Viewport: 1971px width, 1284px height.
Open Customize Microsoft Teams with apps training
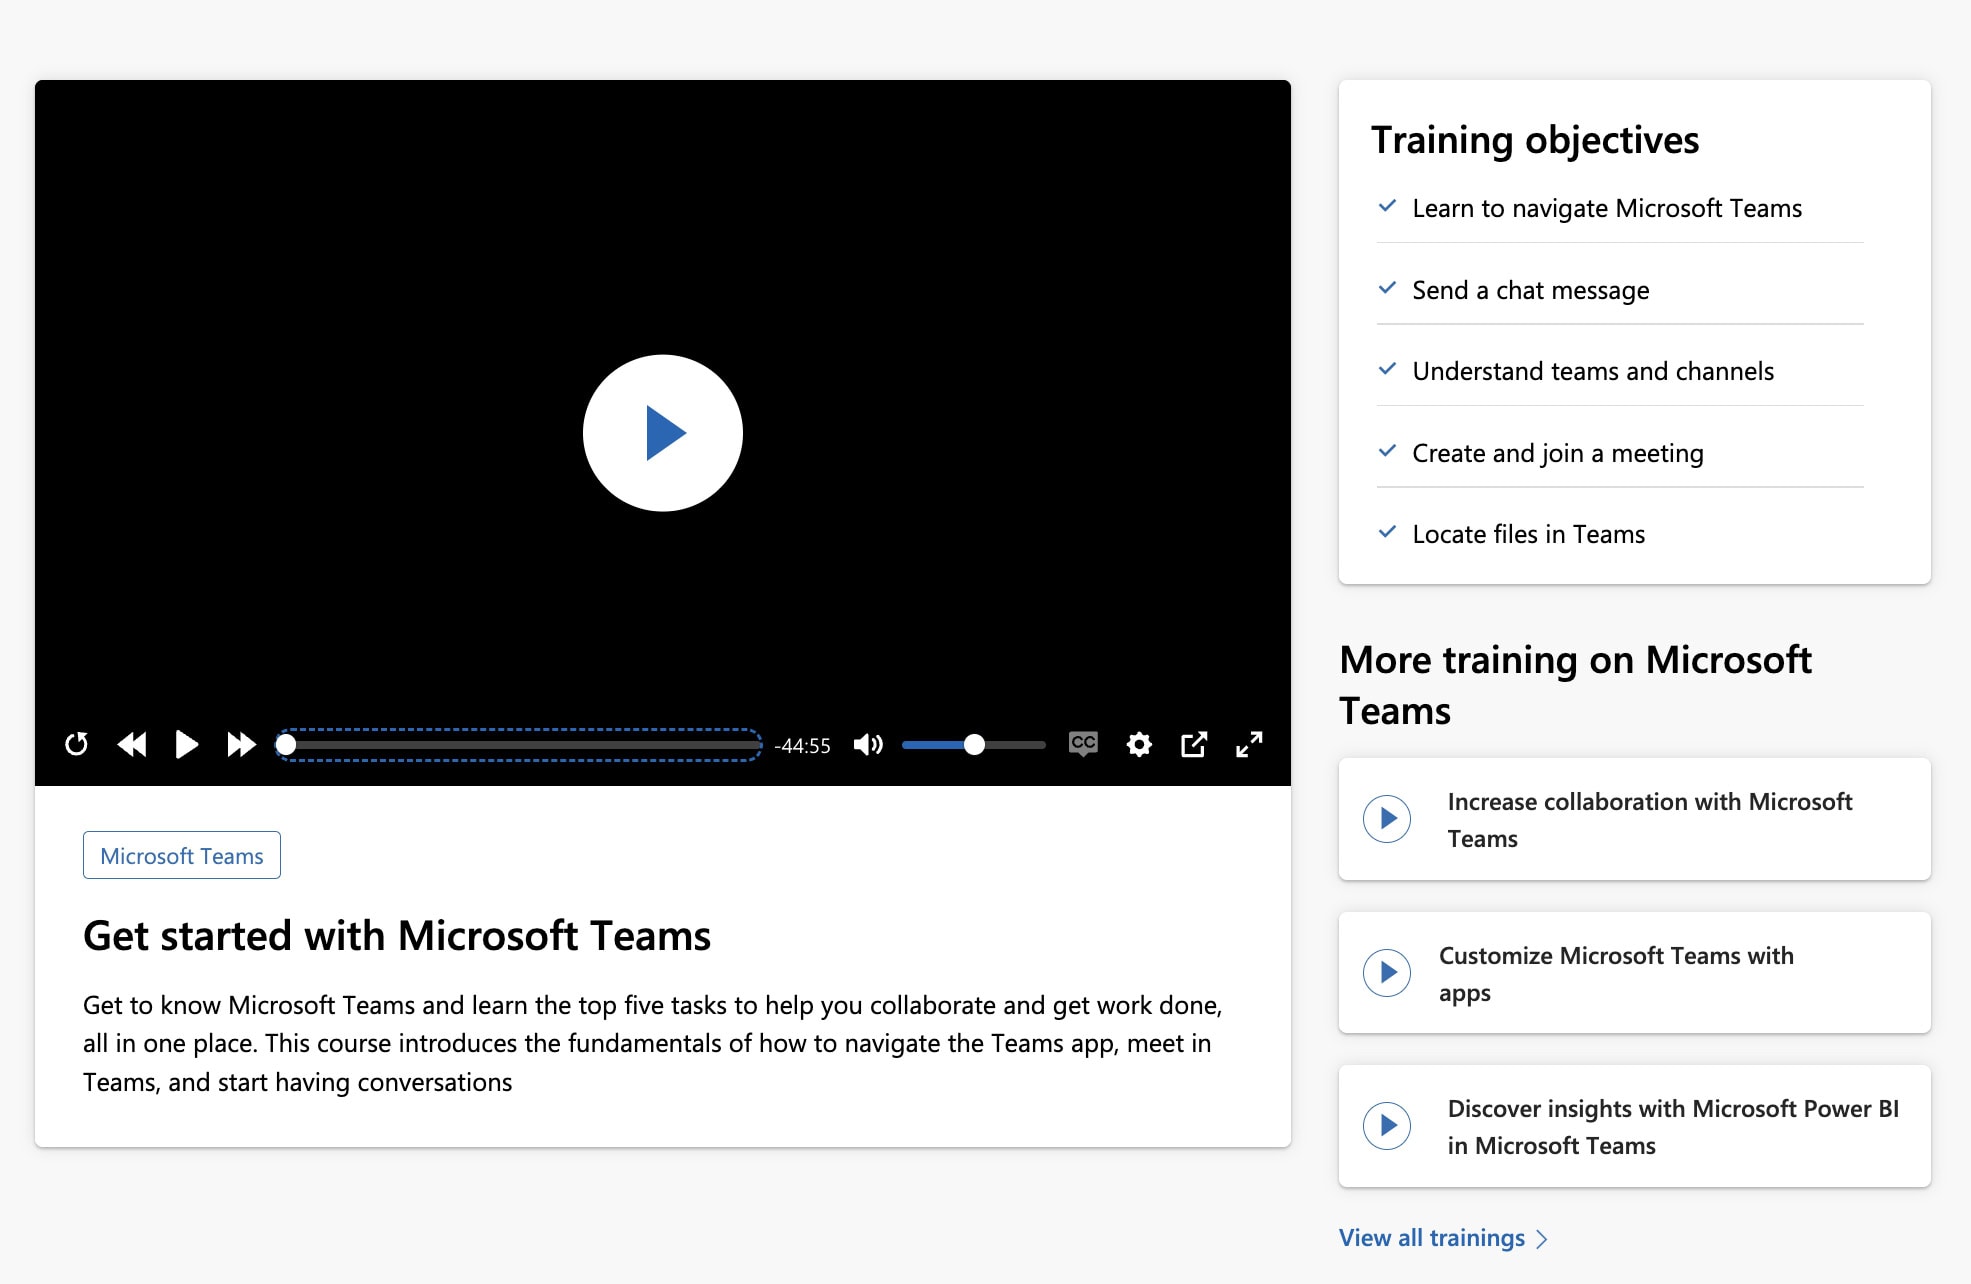coord(1635,973)
